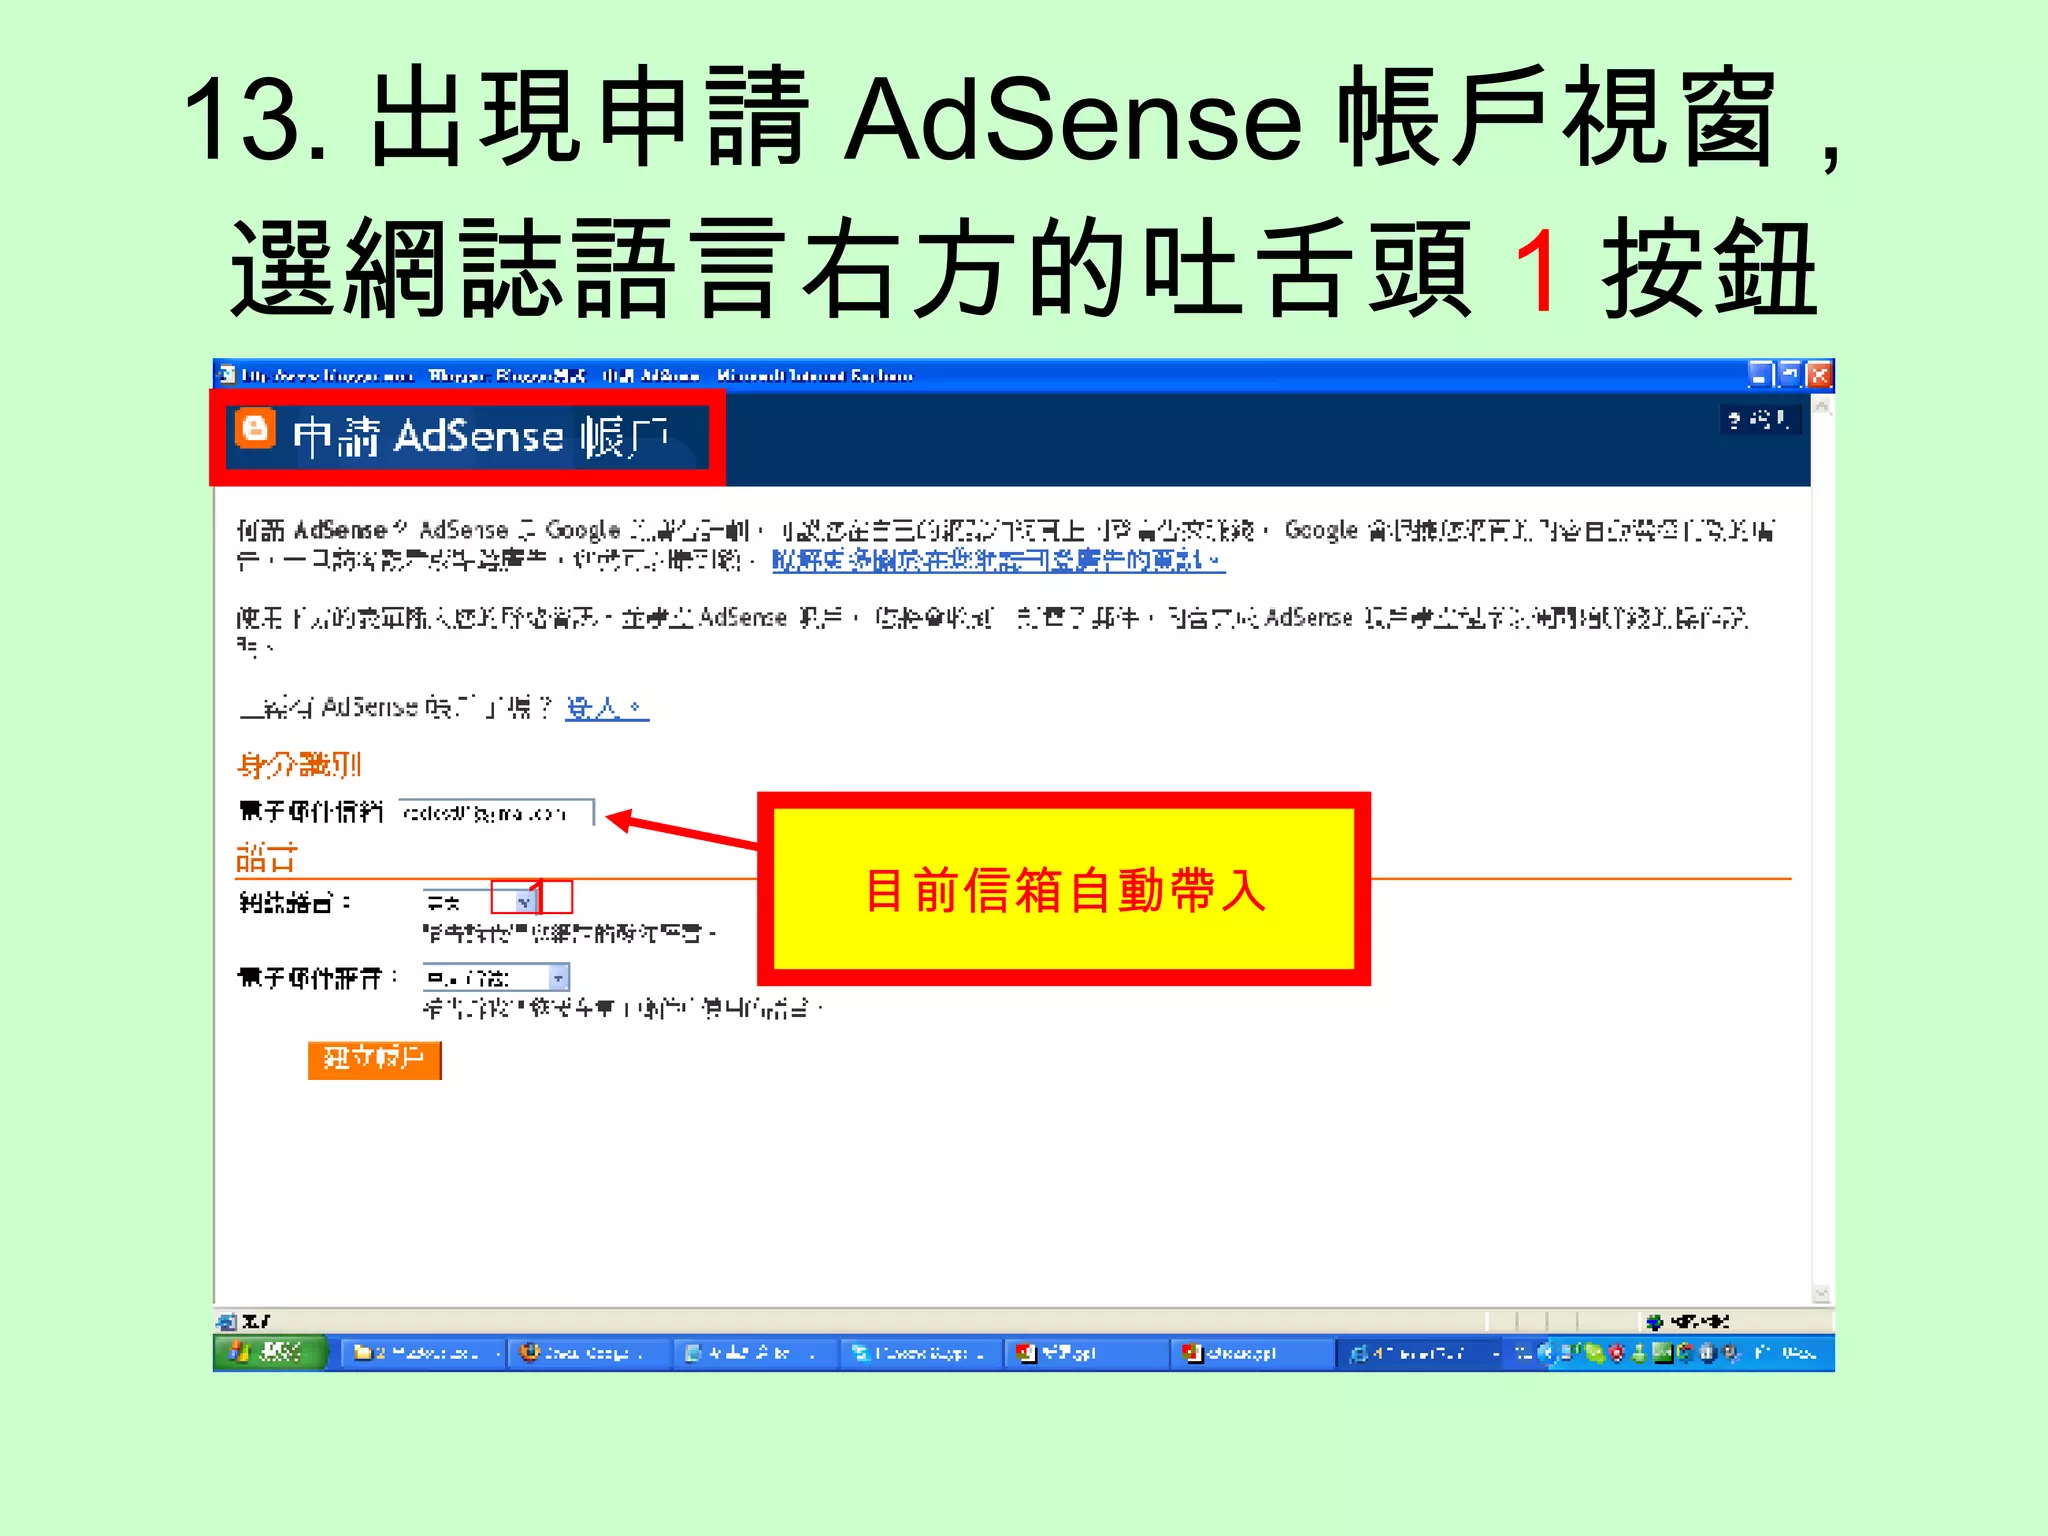This screenshot has height=1536, width=2048.
Task: Minimize the Internet Explorer window
Action: (x=1759, y=375)
